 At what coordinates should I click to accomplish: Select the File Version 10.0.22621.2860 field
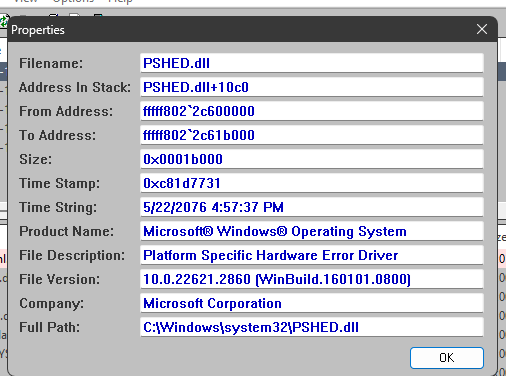(312, 279)
